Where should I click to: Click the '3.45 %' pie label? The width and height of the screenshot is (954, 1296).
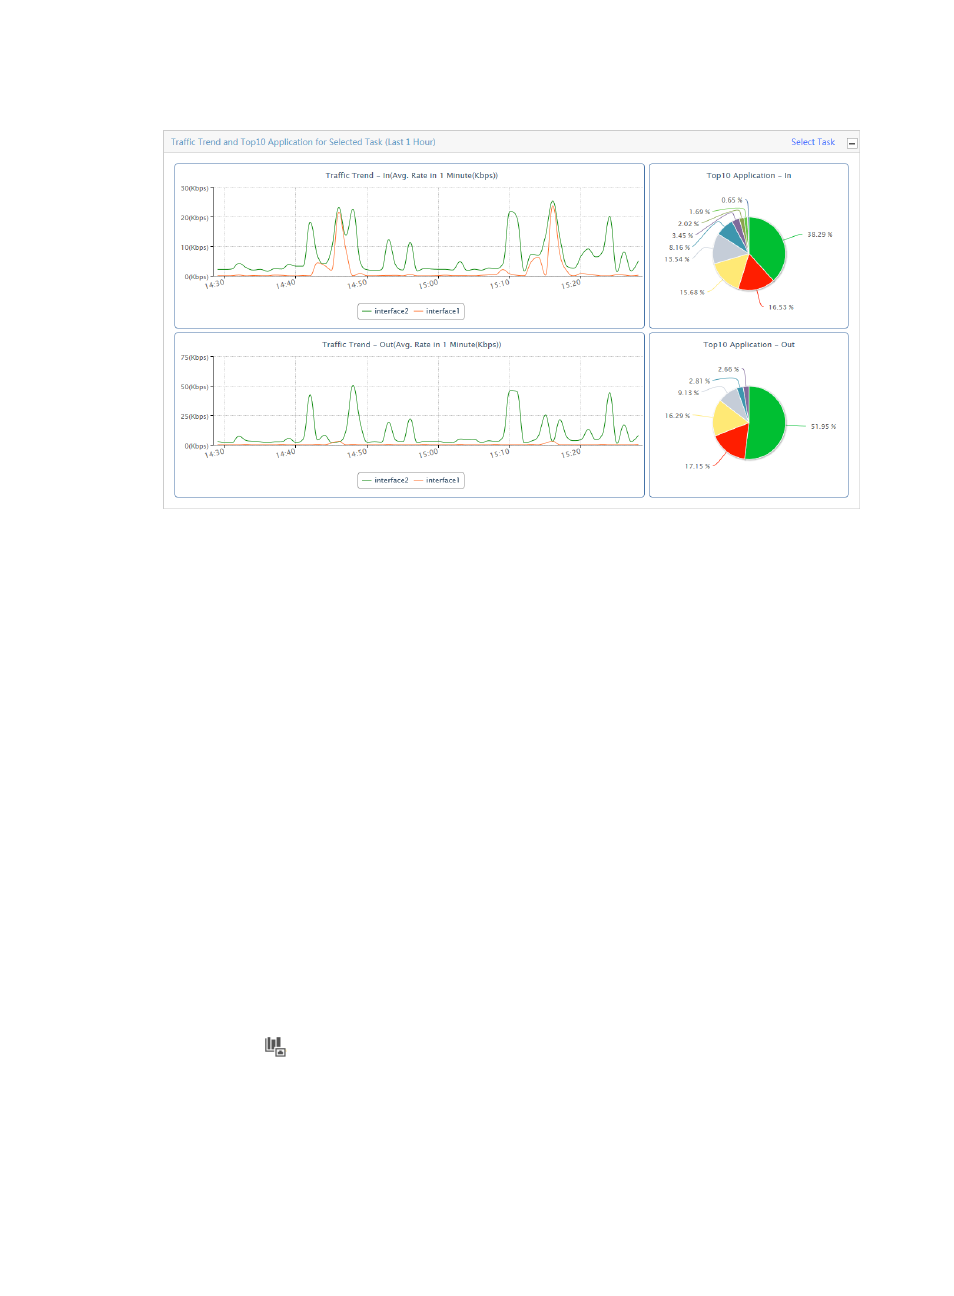pyautogui.click(x=682, y=235)
